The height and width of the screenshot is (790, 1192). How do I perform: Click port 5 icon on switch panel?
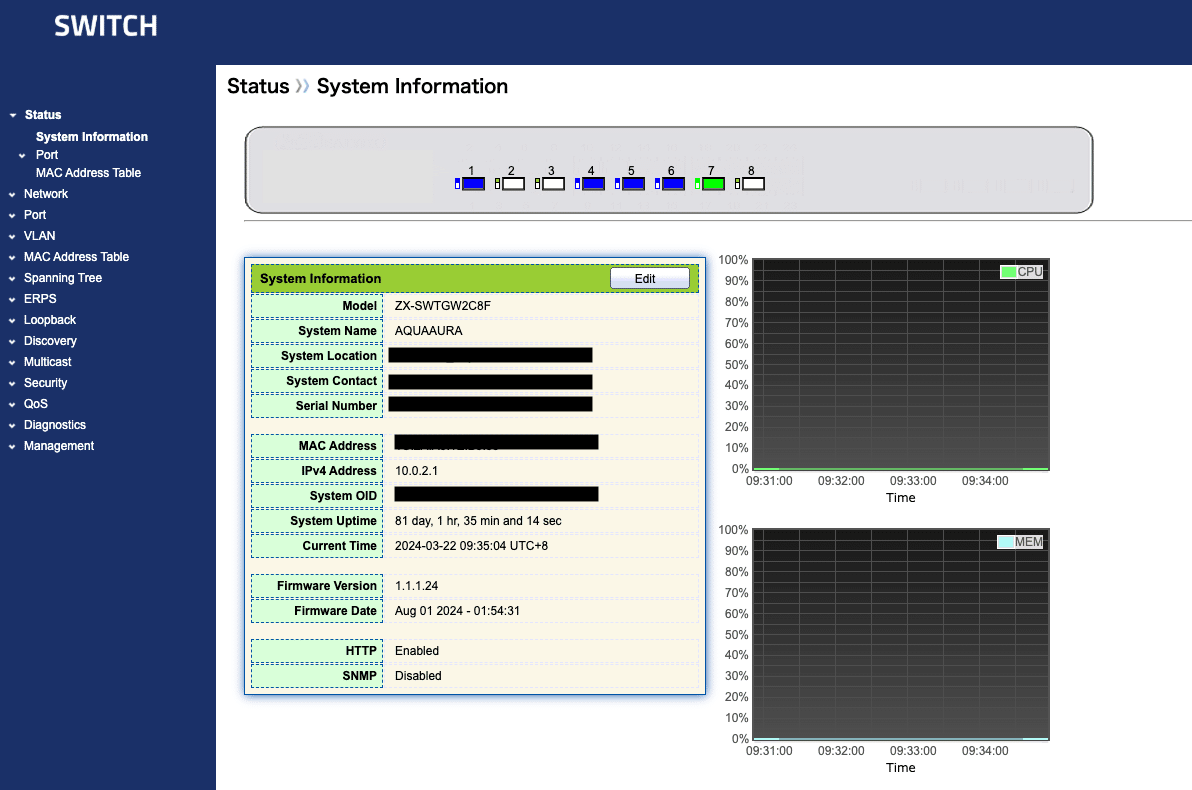(x=633, y=184)
